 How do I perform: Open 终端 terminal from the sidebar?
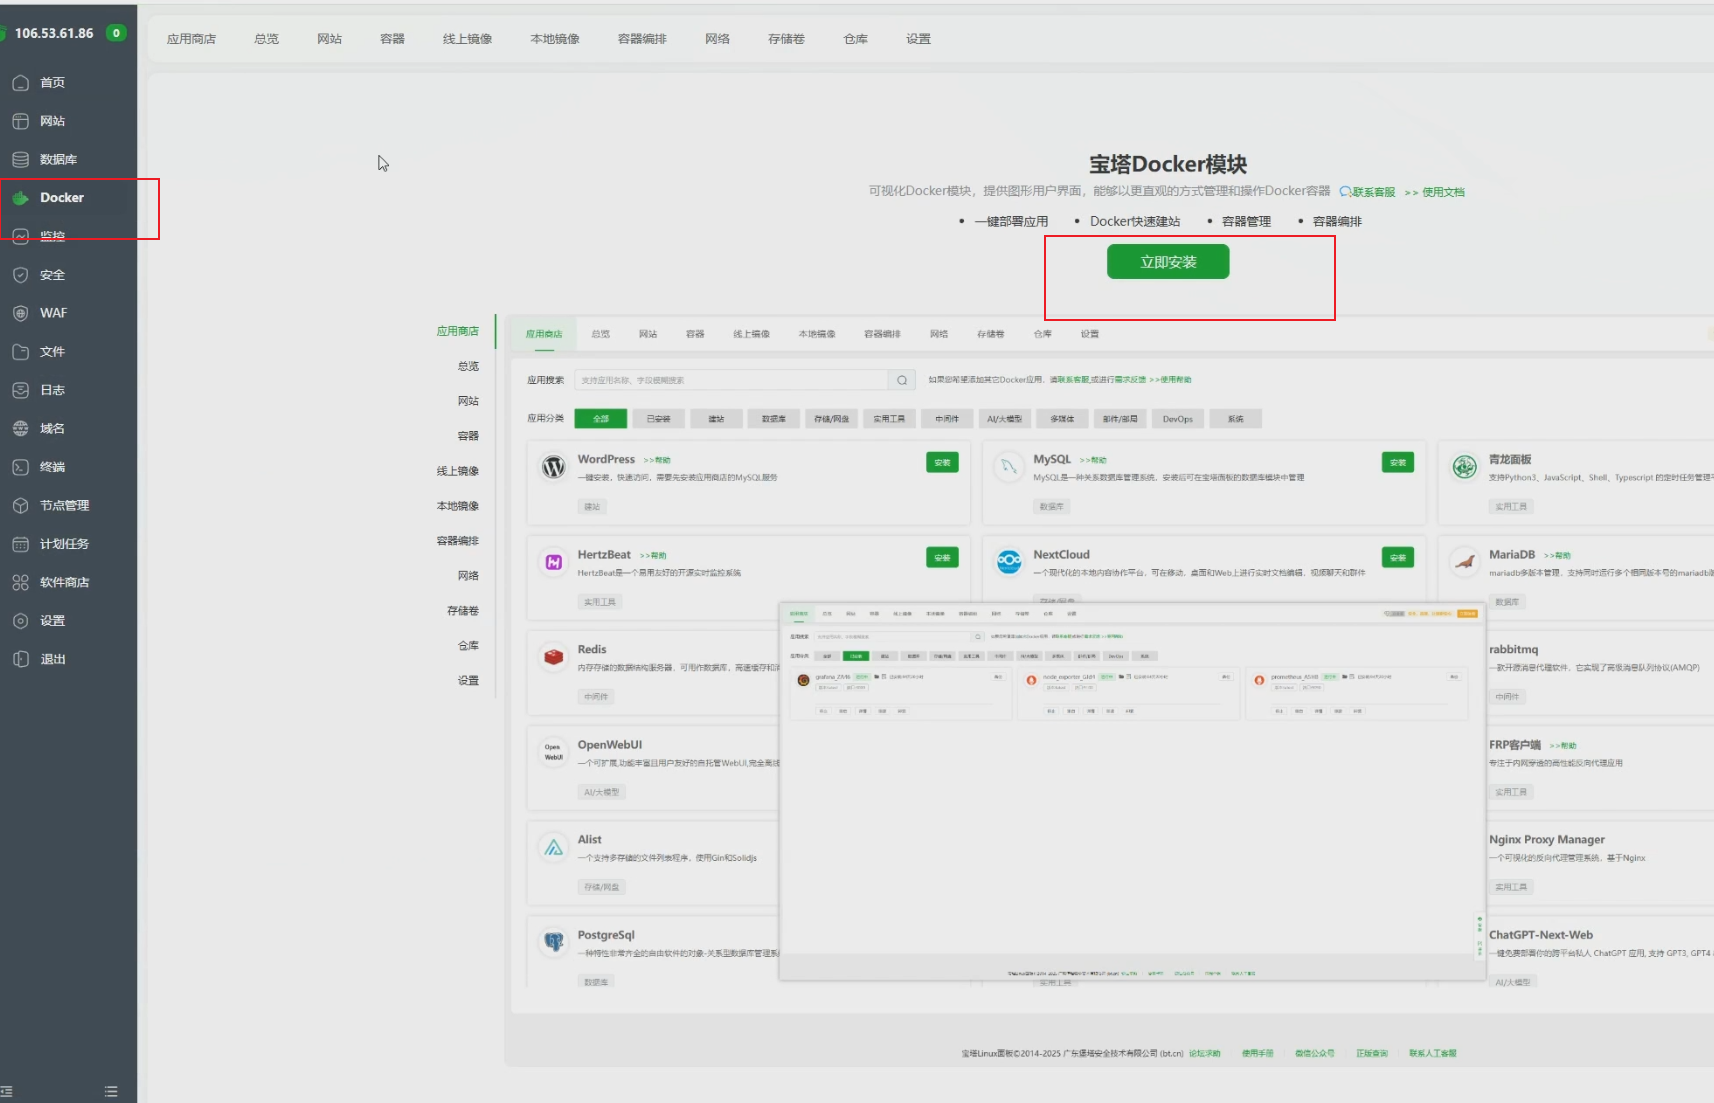pos(52,467)
